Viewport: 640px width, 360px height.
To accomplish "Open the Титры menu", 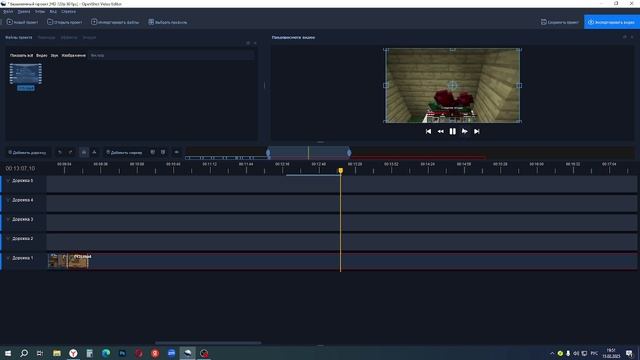I will pos(40,11).
